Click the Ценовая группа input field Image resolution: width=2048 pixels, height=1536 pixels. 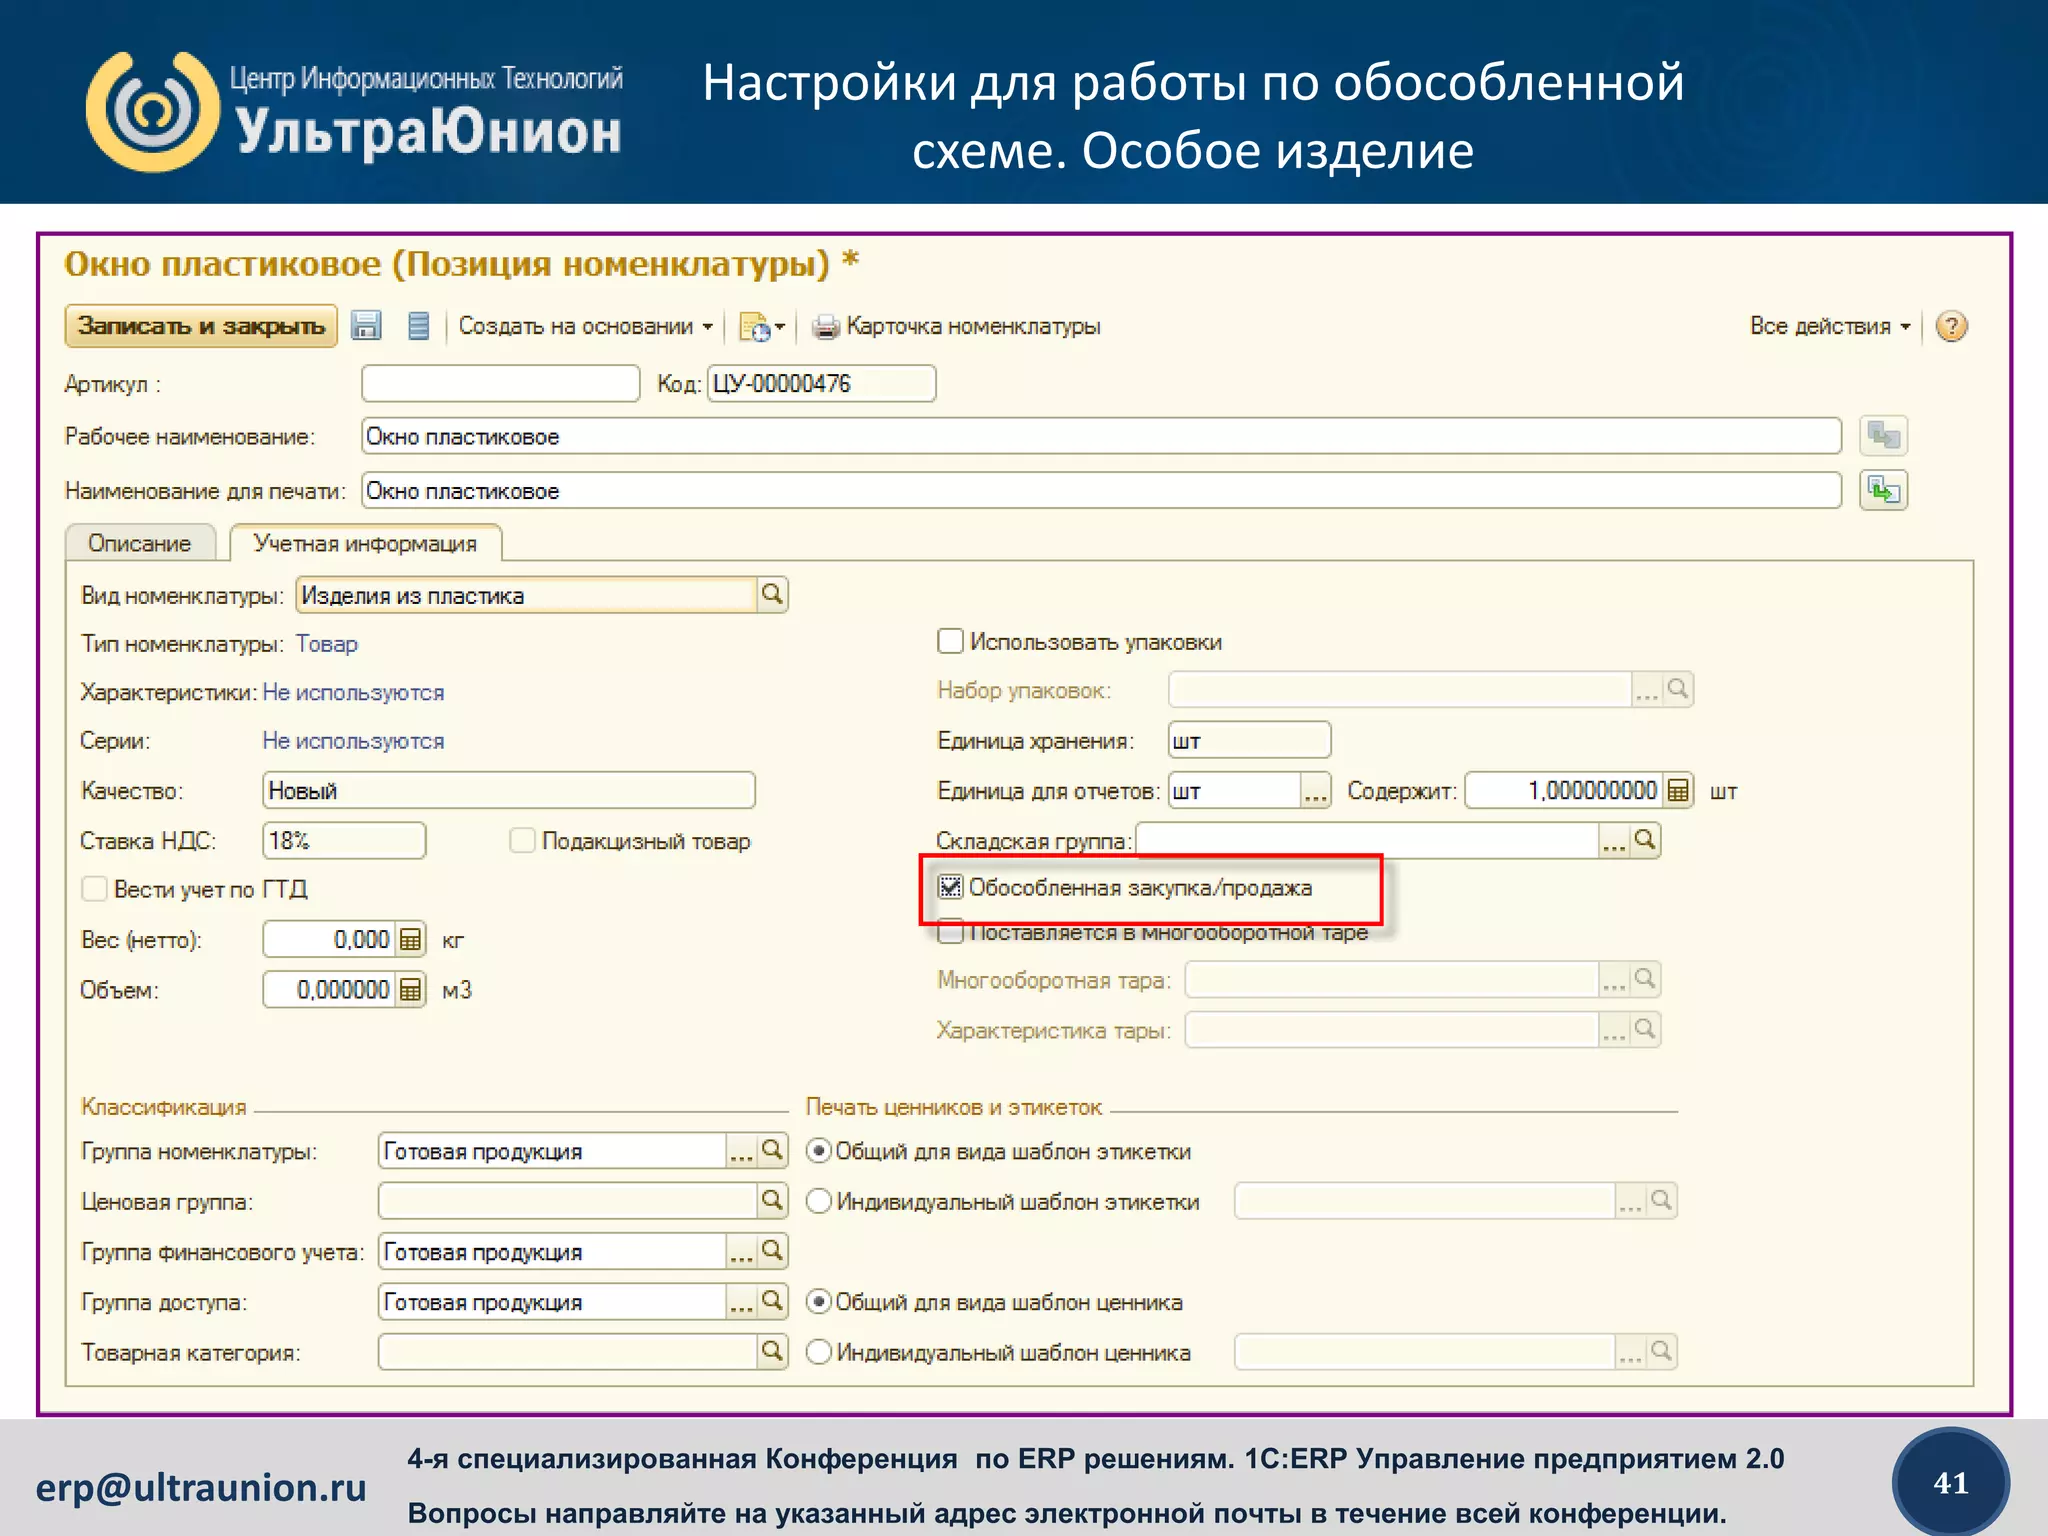pos(567,1201)
